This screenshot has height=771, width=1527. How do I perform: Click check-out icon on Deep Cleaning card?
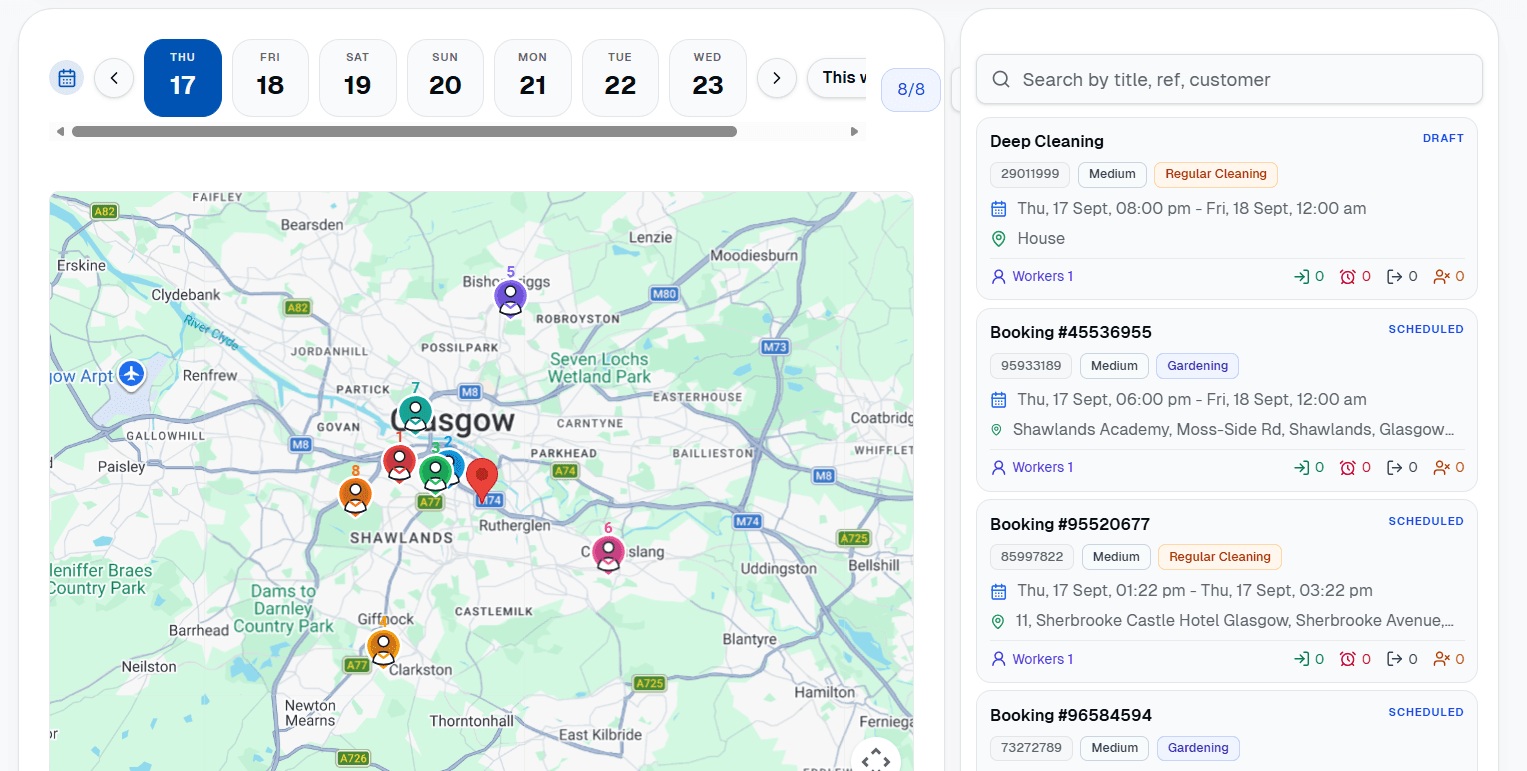[x=1395, y=276]
